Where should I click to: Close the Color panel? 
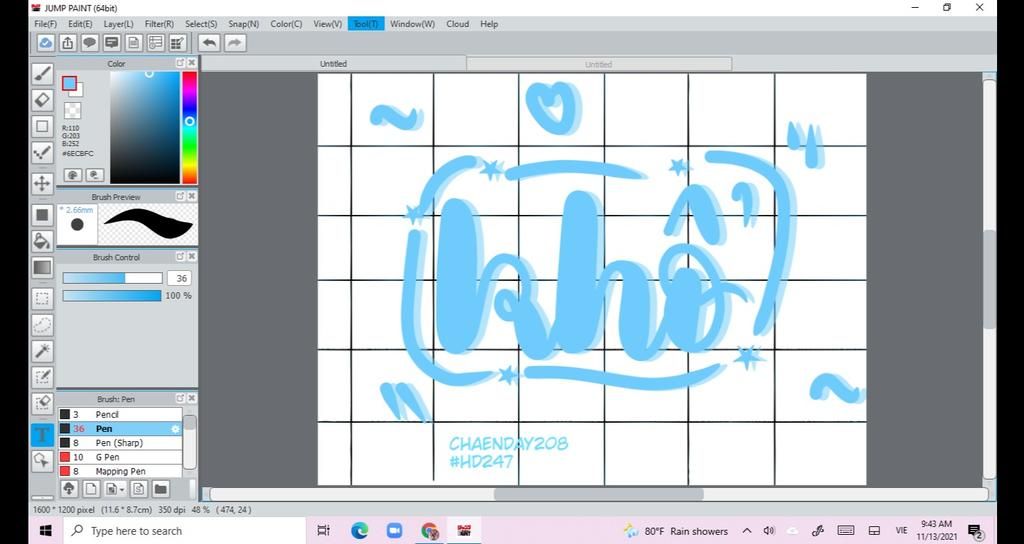click(x=191, y=63)
